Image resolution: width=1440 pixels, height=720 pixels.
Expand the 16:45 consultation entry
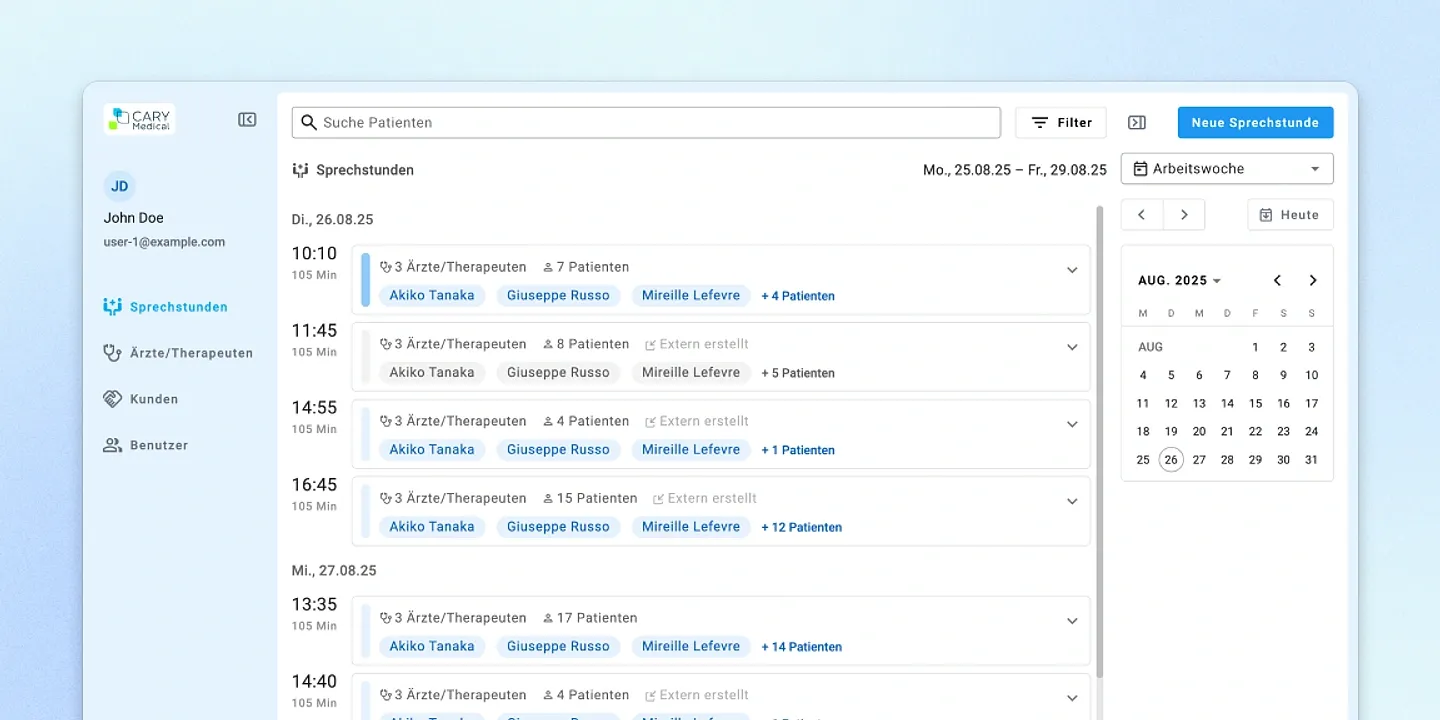pyautogui.click(x=1072, y=501)
